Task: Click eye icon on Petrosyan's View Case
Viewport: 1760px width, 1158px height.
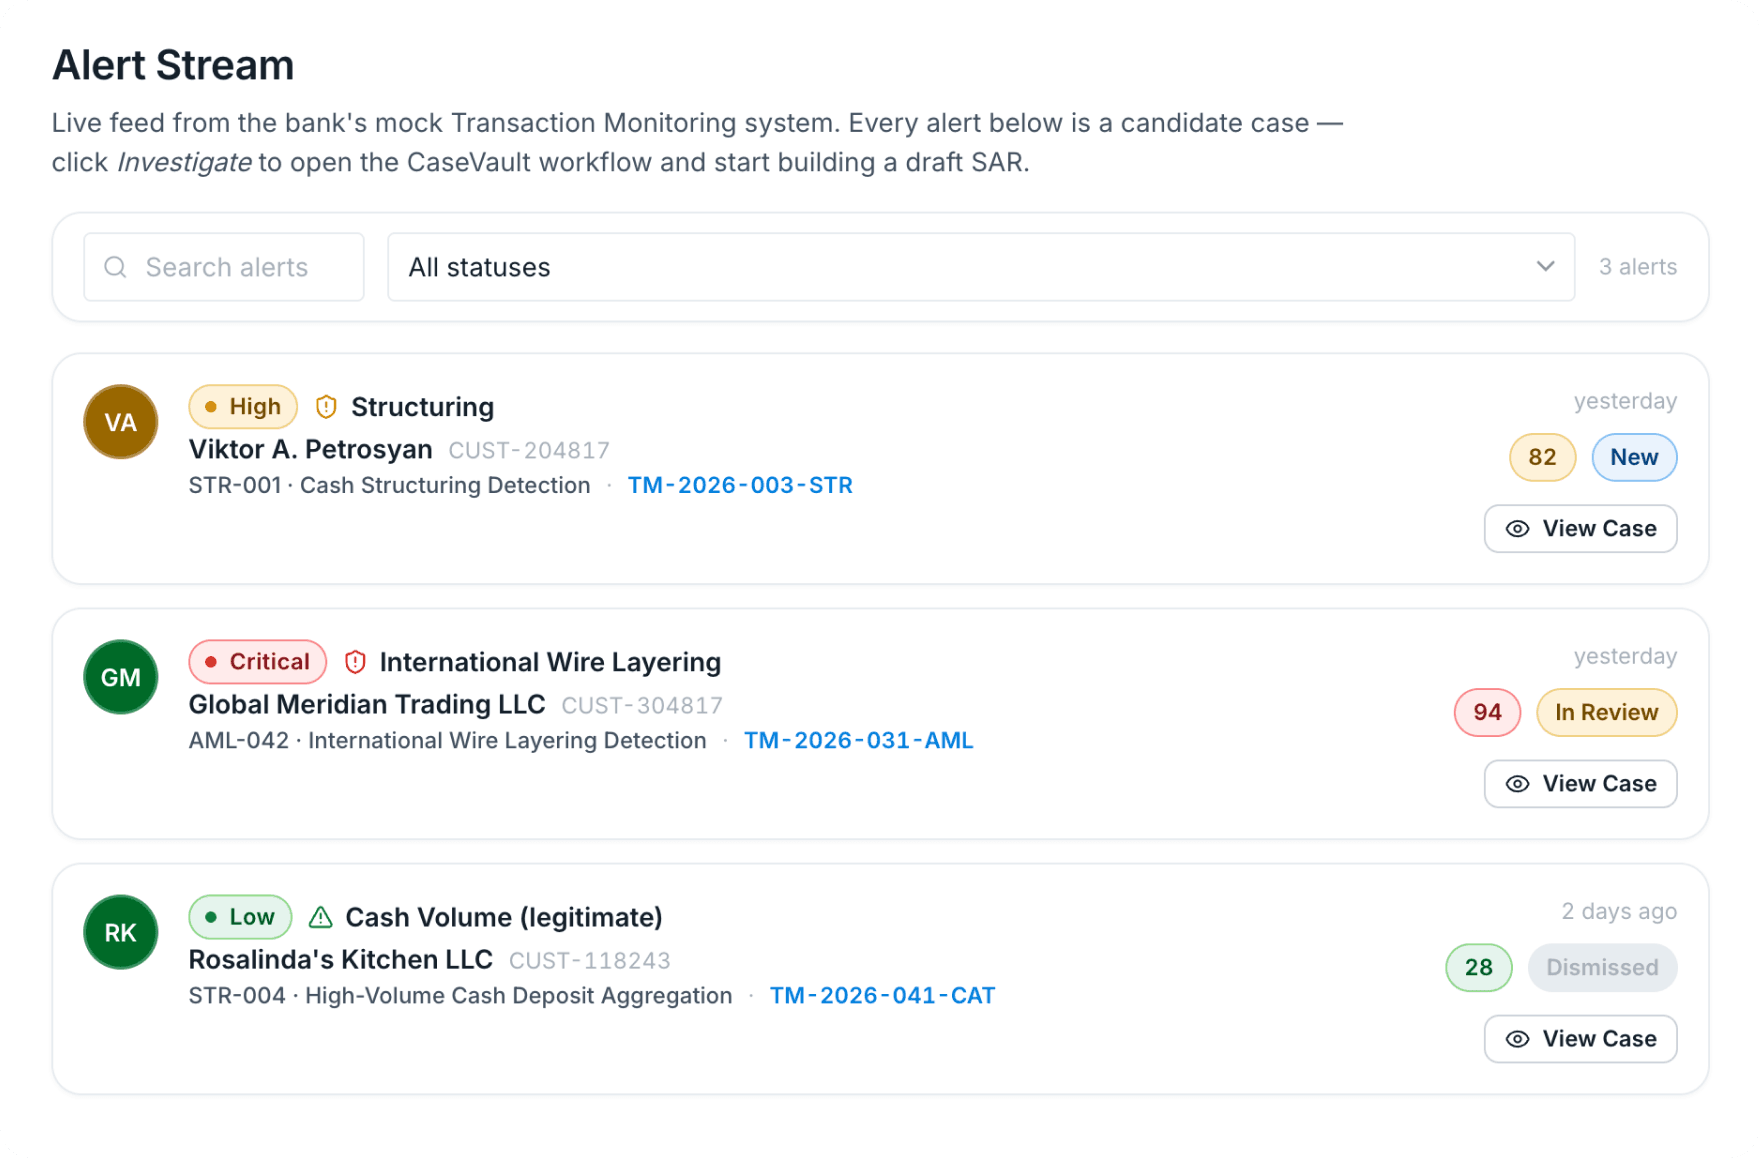Action: click(1517, 529)
